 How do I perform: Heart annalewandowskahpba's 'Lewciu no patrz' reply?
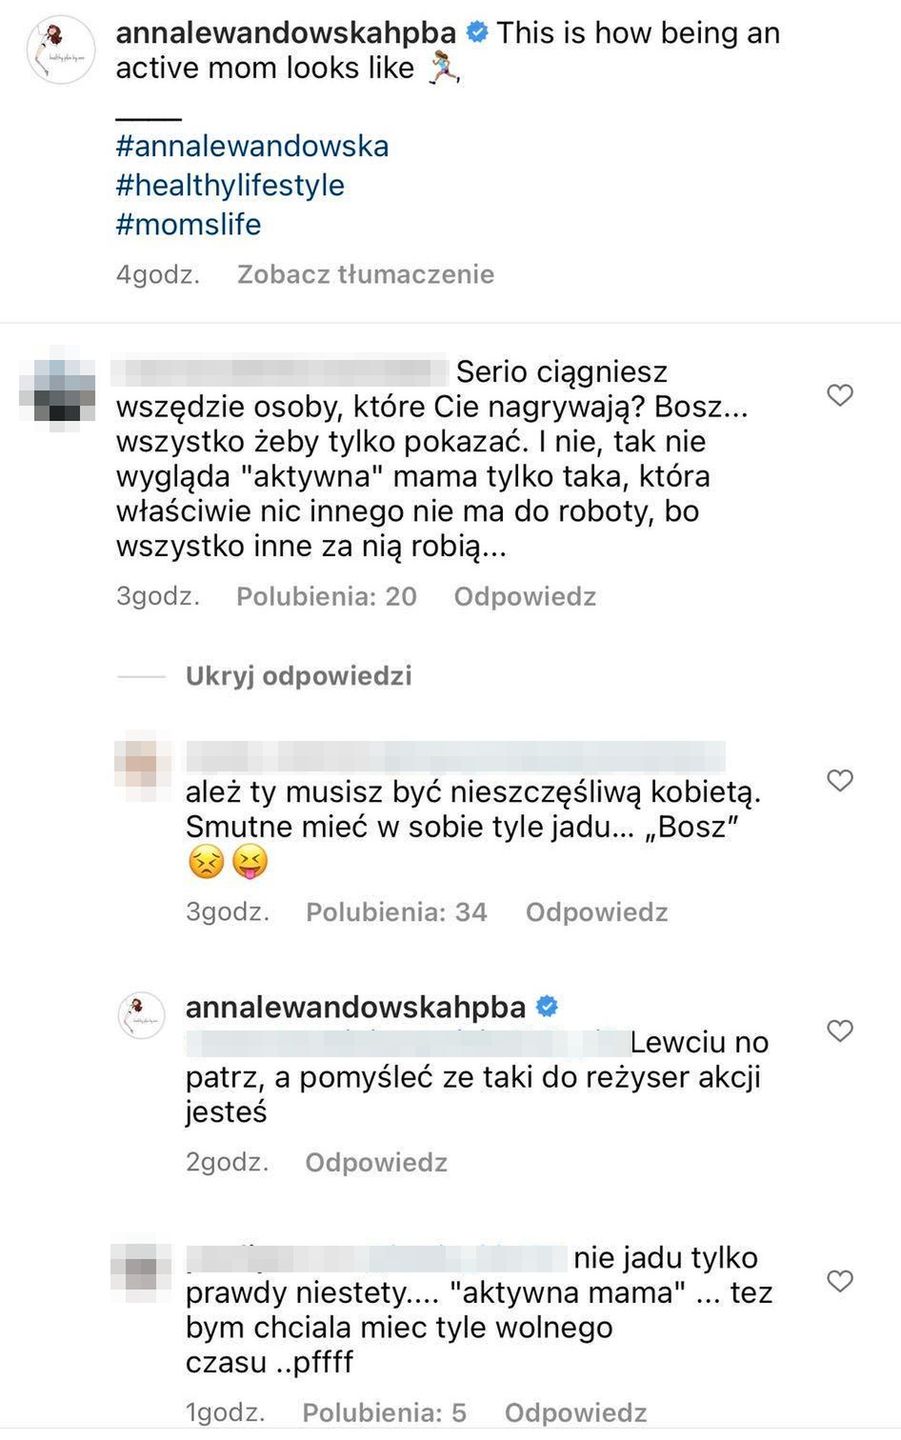tap(840, 1030)
